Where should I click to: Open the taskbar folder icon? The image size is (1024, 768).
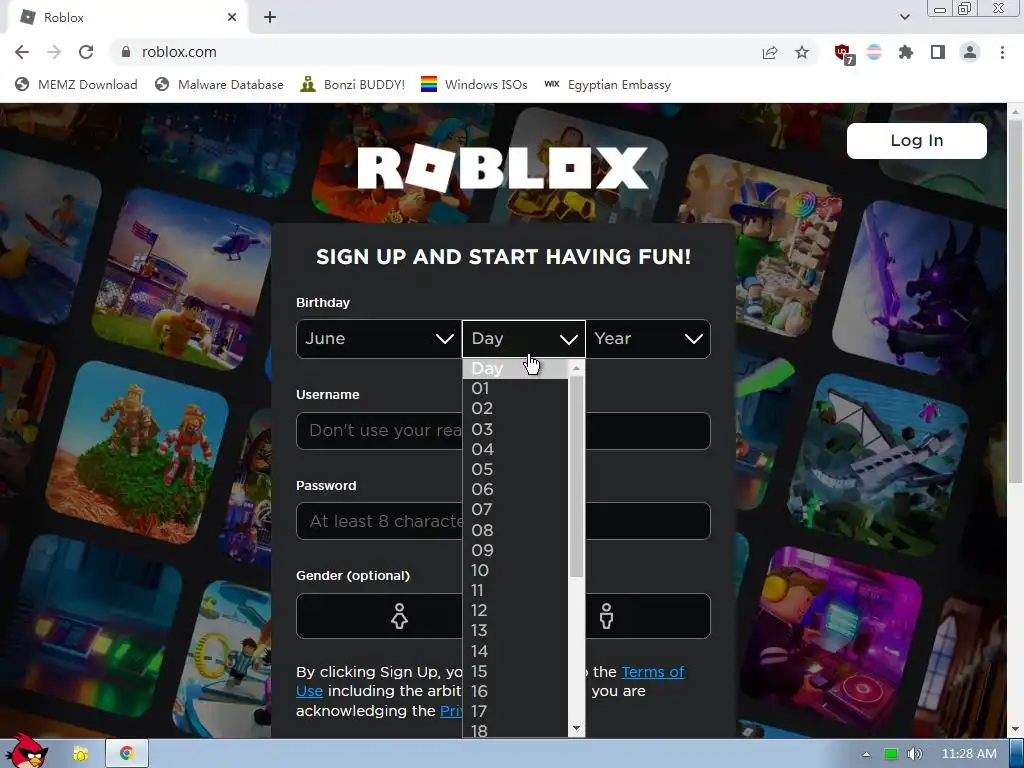tap(81, 754)
